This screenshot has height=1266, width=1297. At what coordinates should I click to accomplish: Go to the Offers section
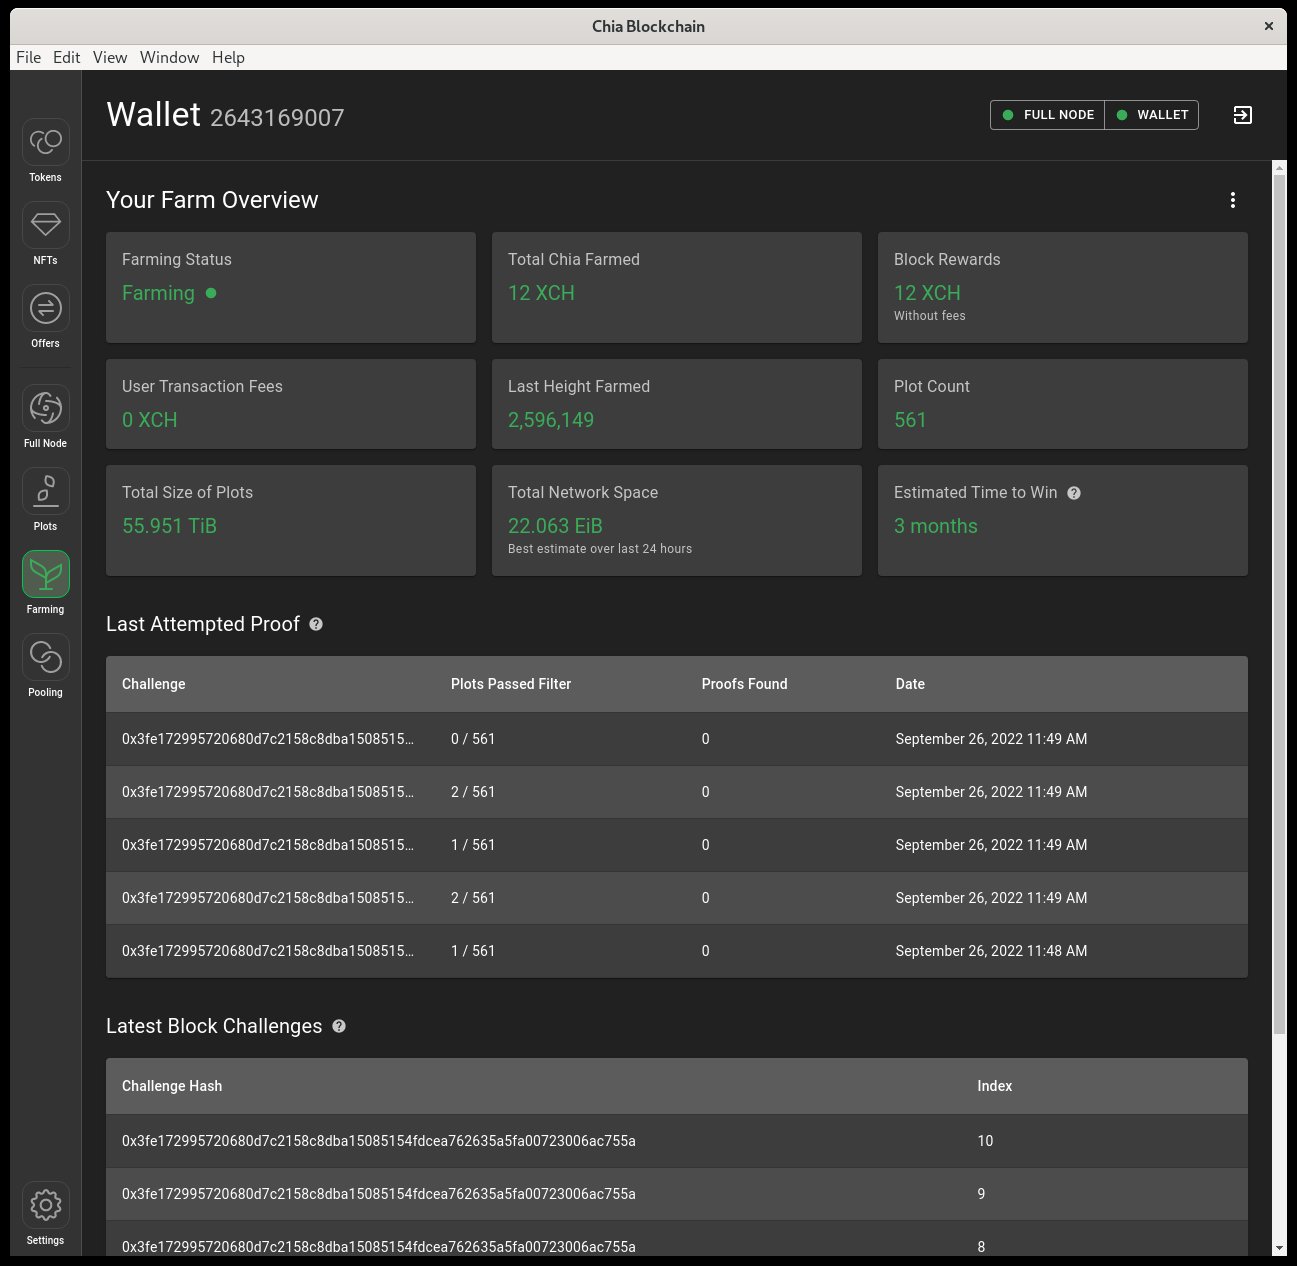(45, 308)
